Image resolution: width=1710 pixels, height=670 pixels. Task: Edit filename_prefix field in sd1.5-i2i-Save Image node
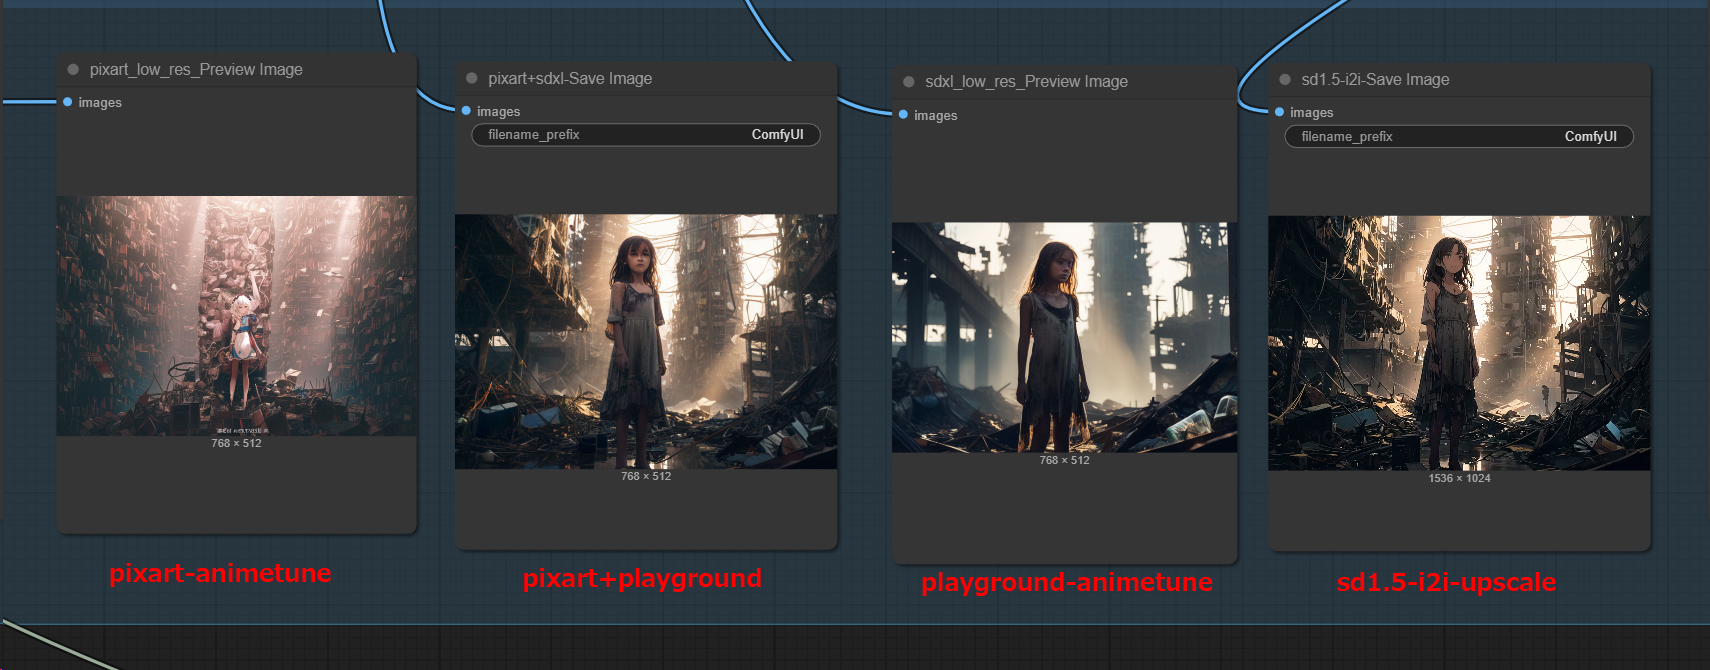coord(1458,137)
